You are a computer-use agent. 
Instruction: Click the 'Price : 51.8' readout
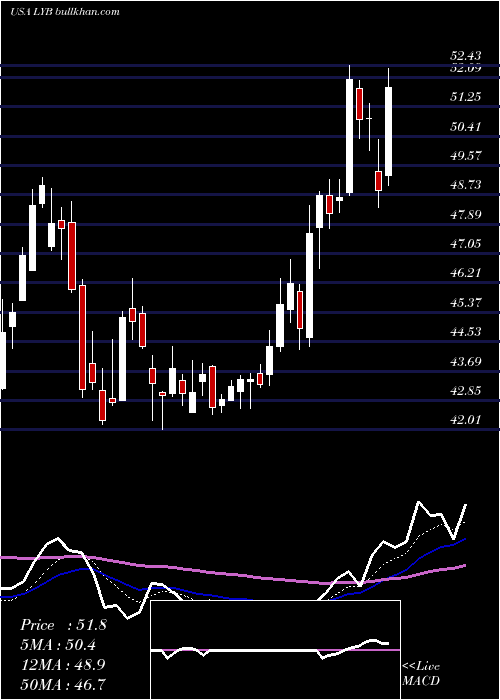point(63,625)
